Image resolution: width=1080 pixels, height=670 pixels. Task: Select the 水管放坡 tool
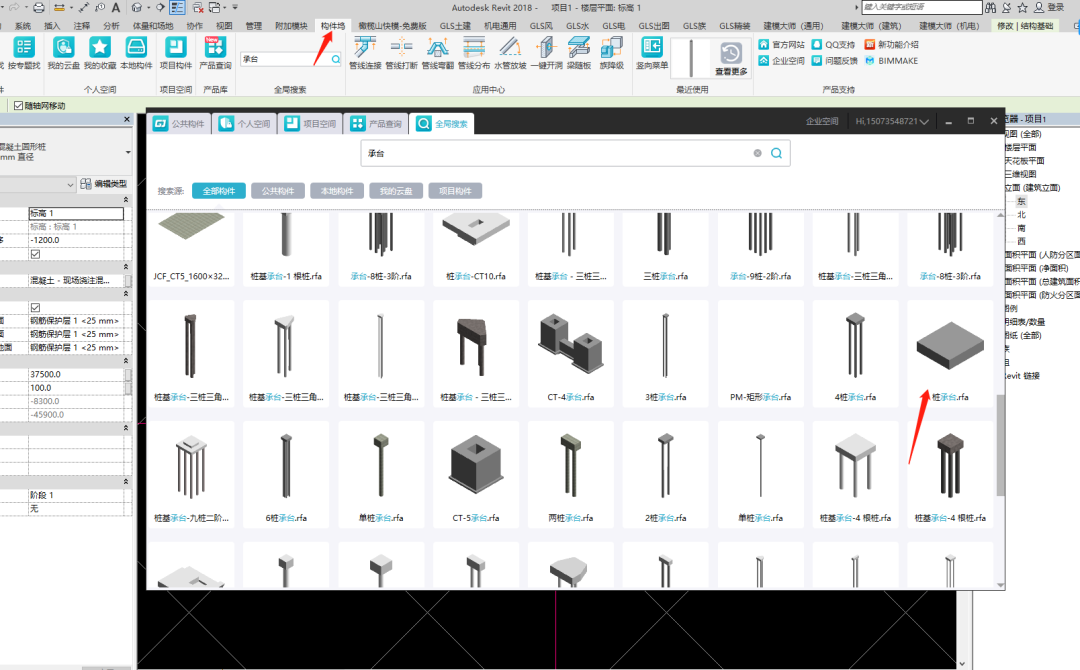(510, 53)
